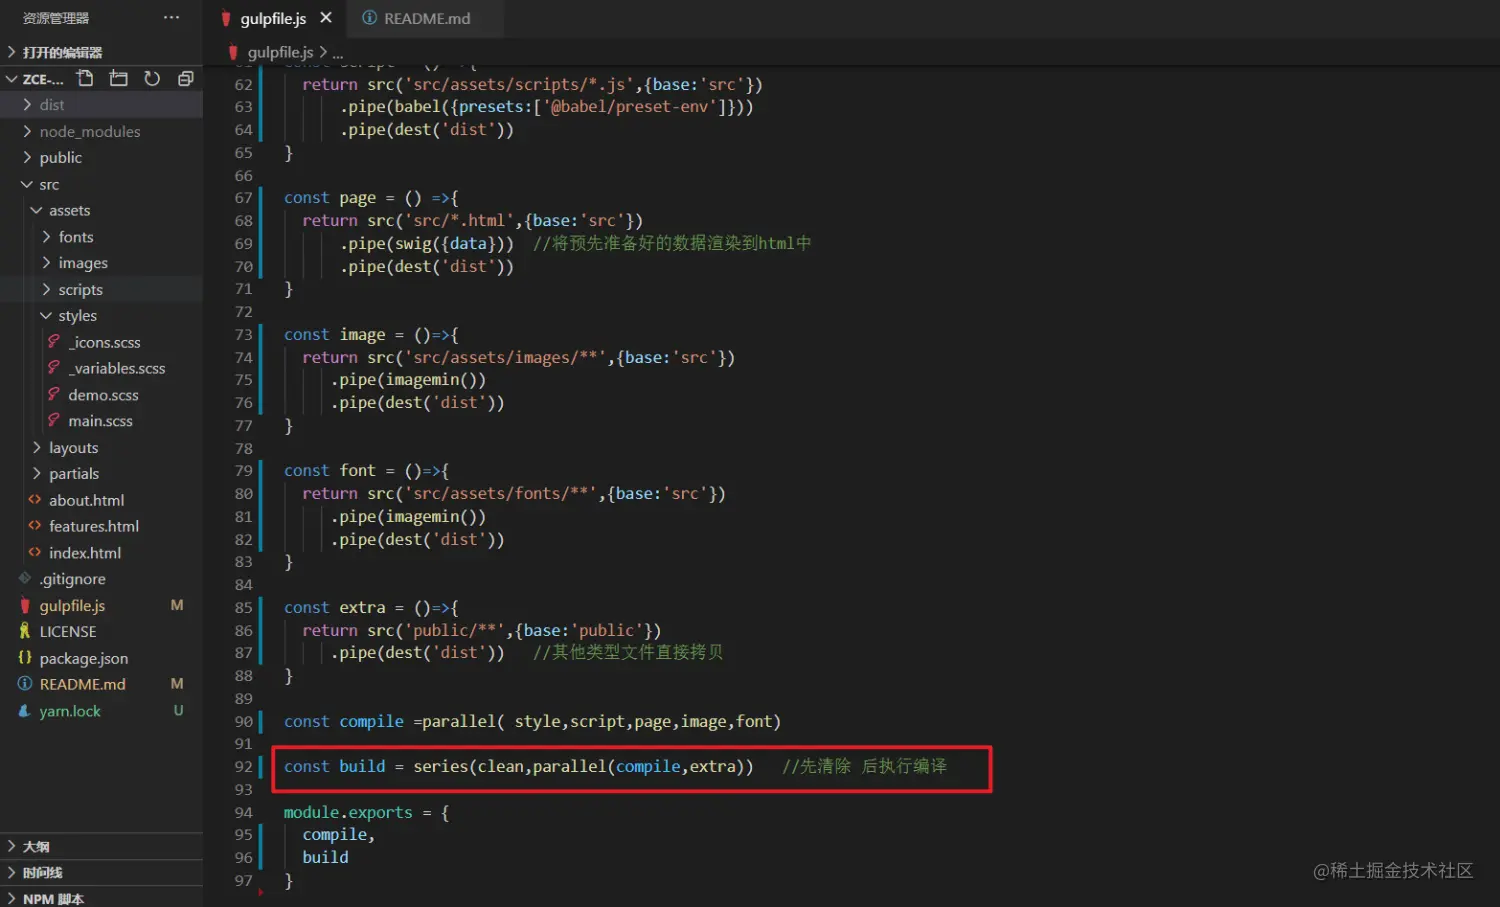The height and width of the screenshot is (907, 1500).
Task: Open about.html file
Action: click(101, 500)
